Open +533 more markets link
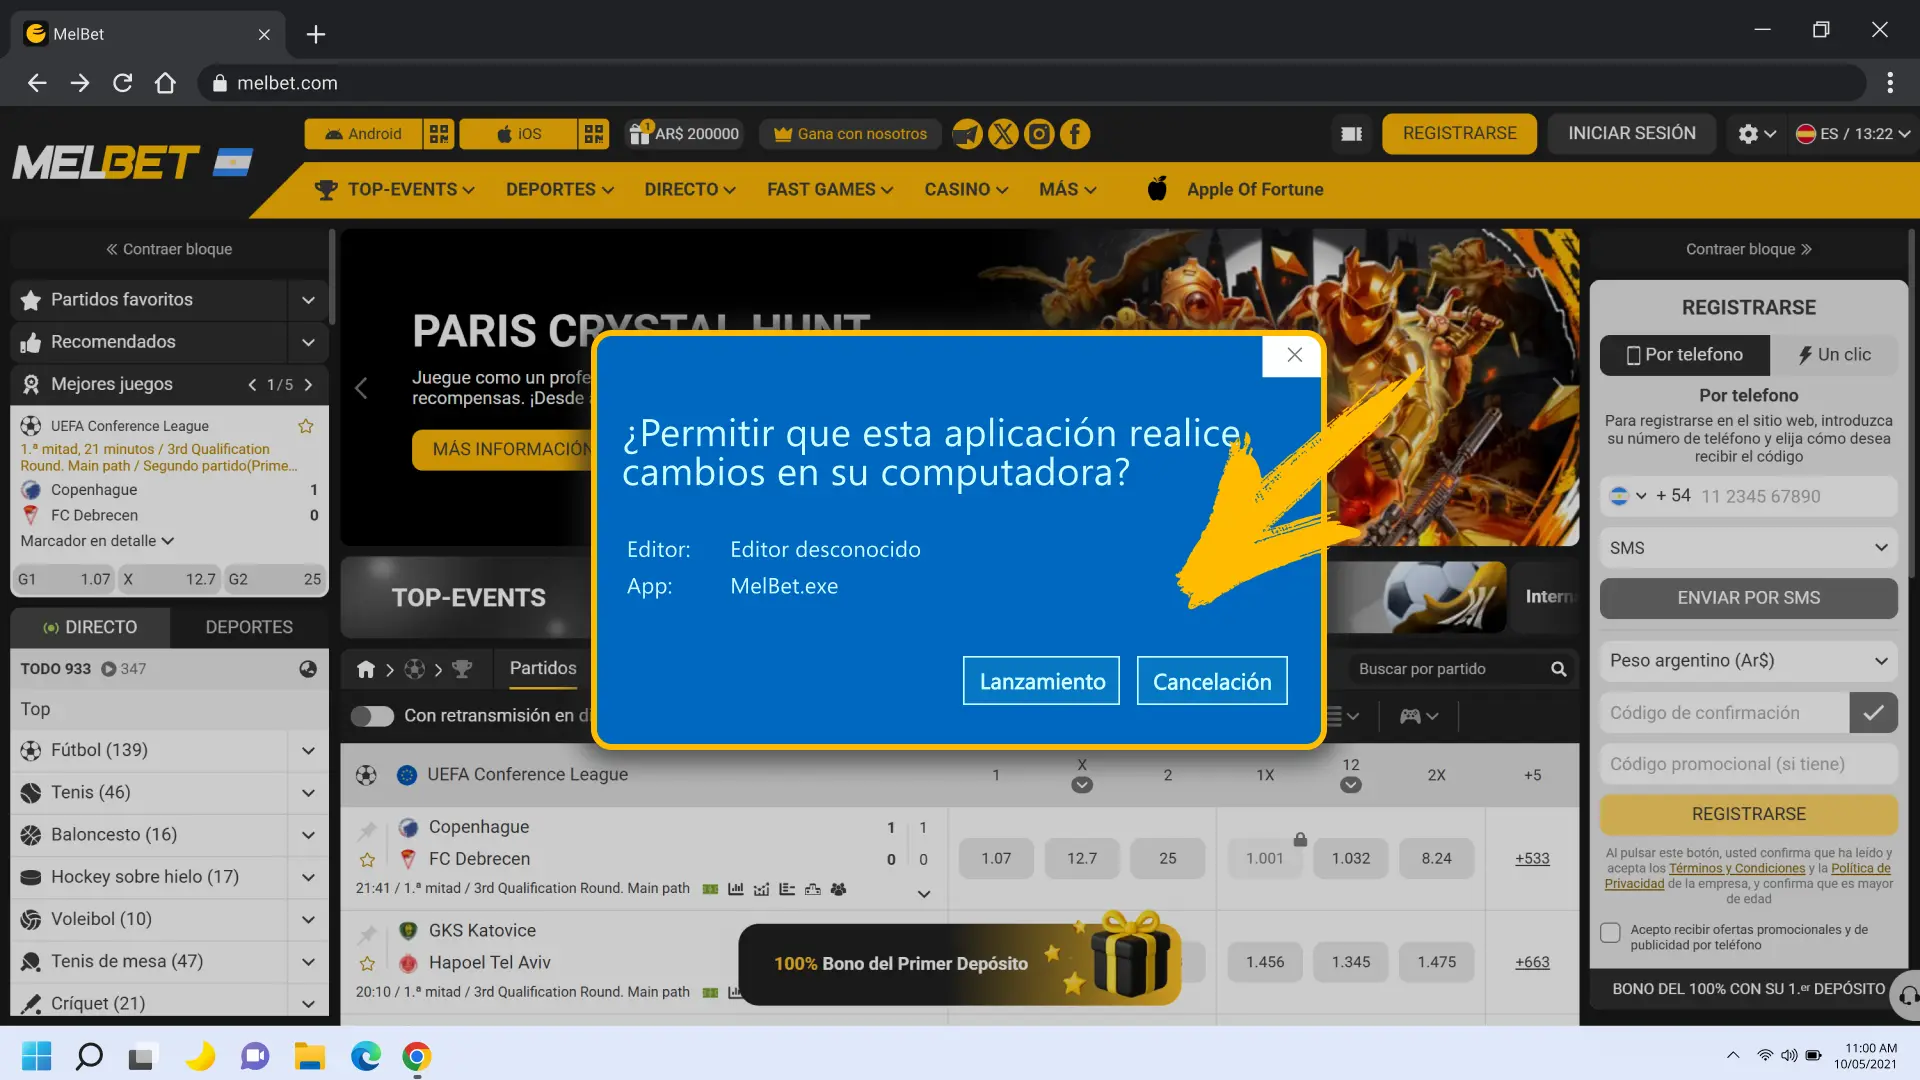1920x1080 pixels. 1532,859
